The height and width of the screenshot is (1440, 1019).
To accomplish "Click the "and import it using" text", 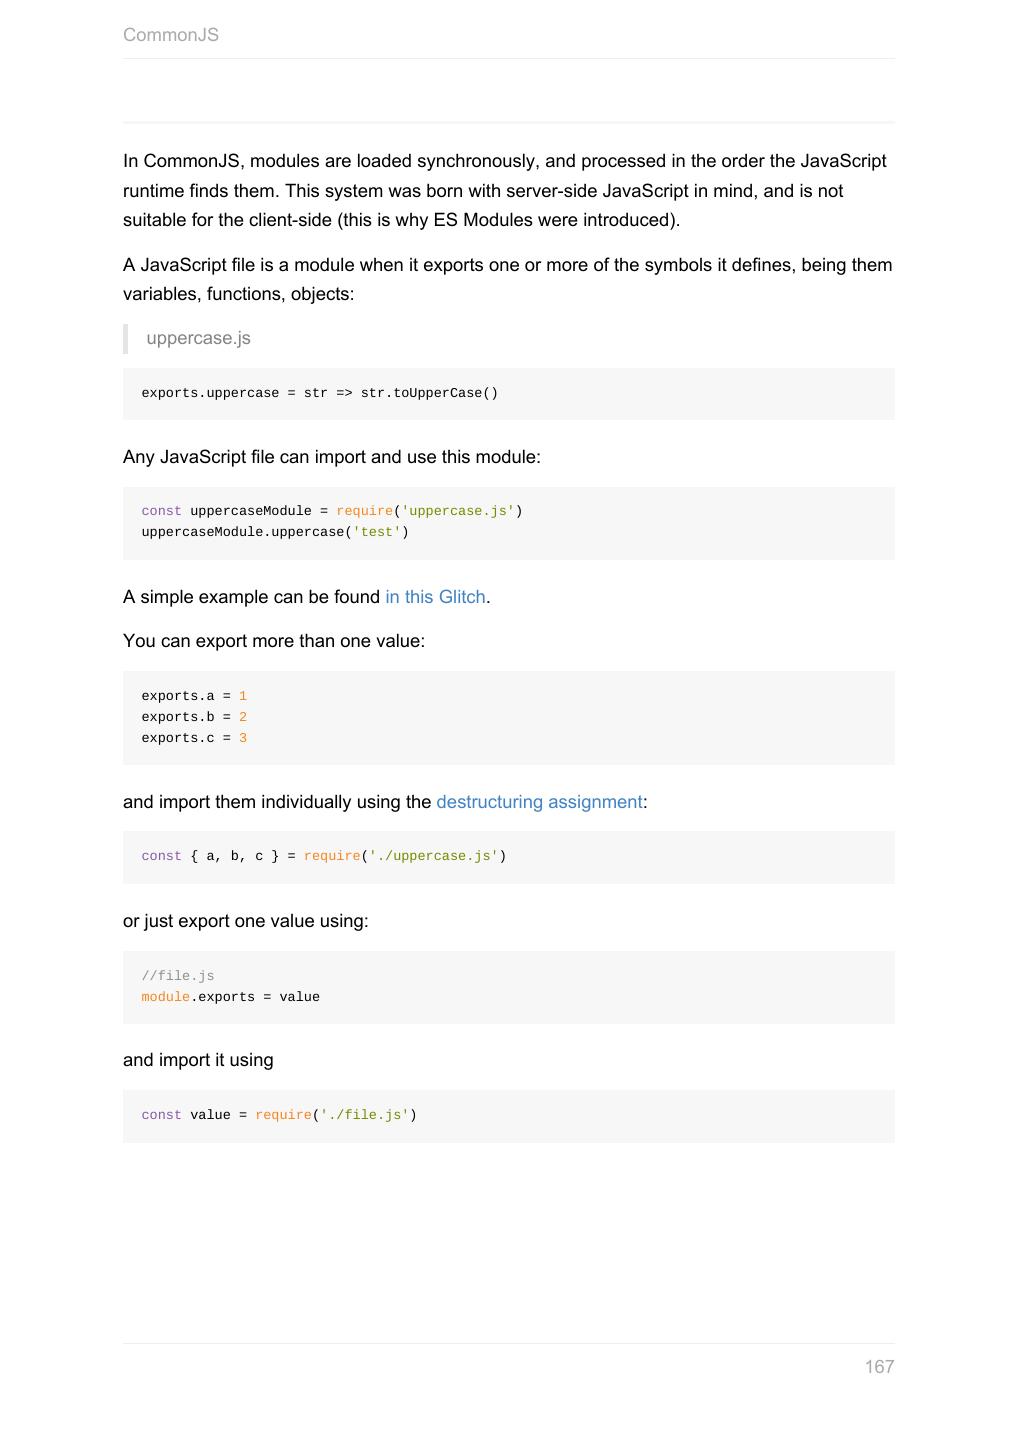I will 198,1060.
